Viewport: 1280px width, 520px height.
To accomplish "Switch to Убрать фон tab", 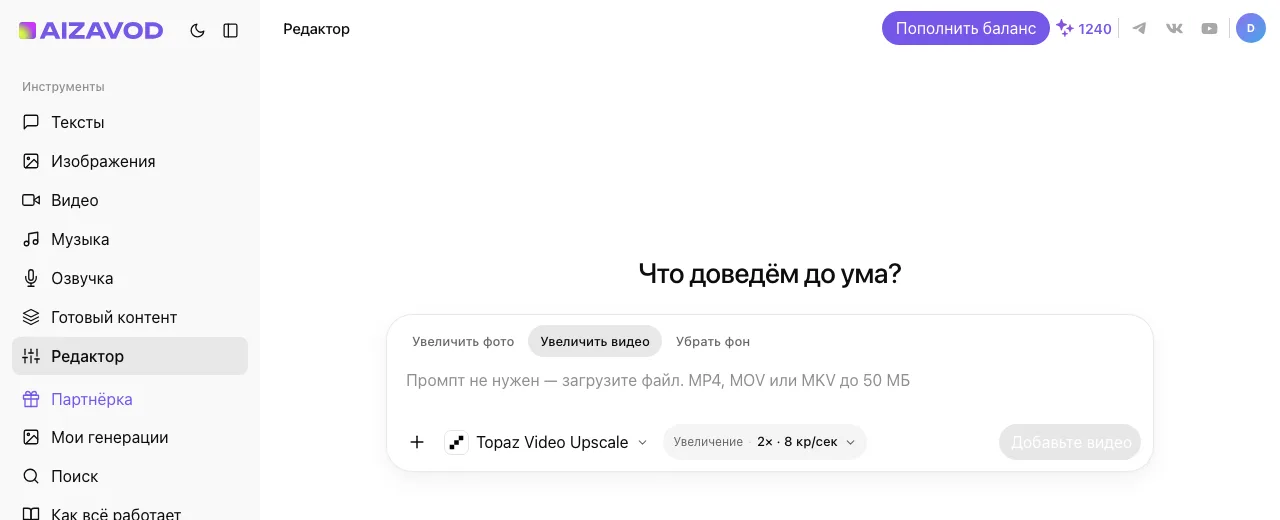I will [x=713, y=341].
